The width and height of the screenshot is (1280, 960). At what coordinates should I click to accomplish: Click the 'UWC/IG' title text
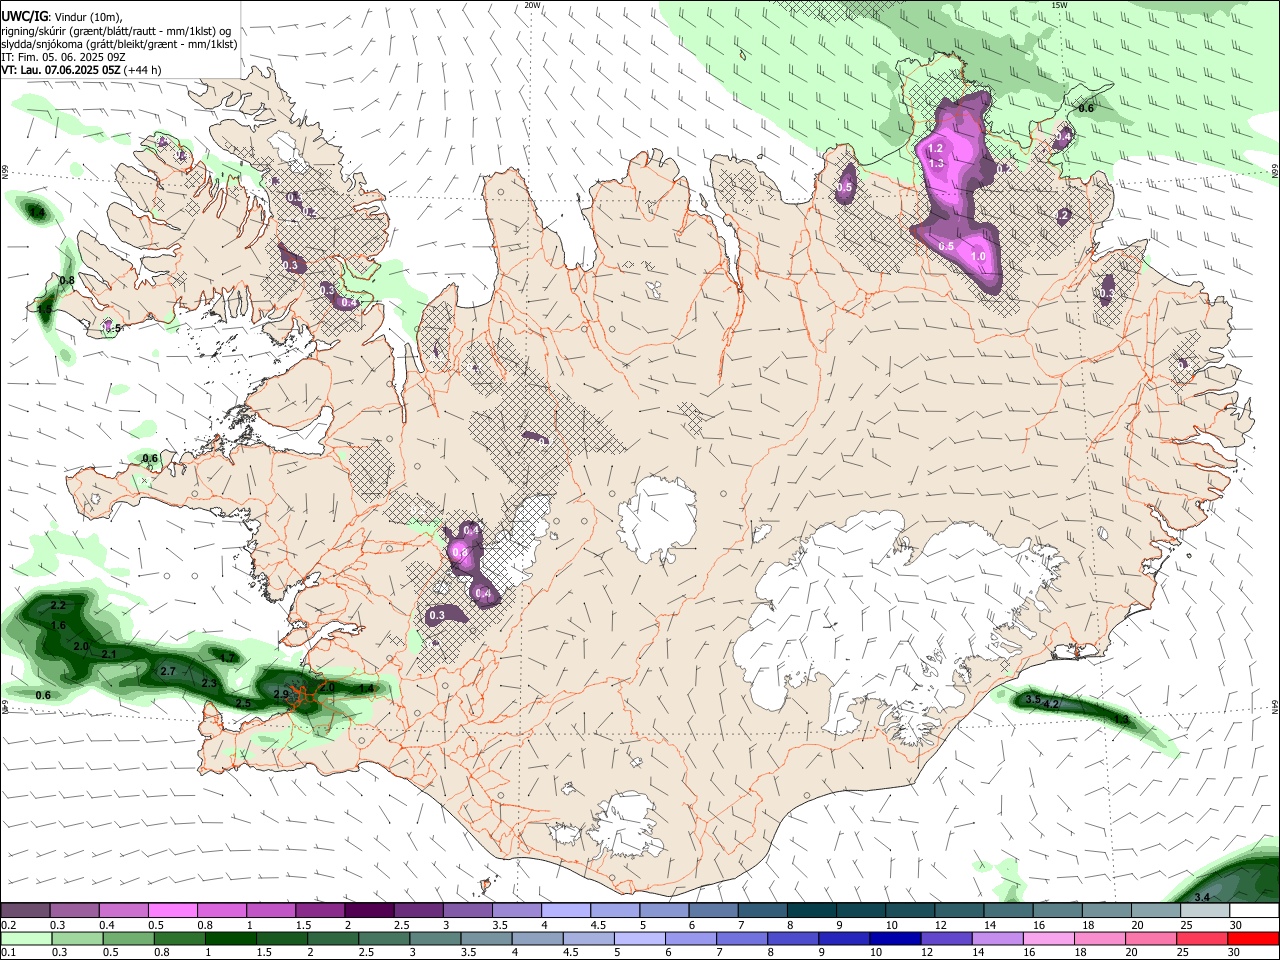click(24, 15)
